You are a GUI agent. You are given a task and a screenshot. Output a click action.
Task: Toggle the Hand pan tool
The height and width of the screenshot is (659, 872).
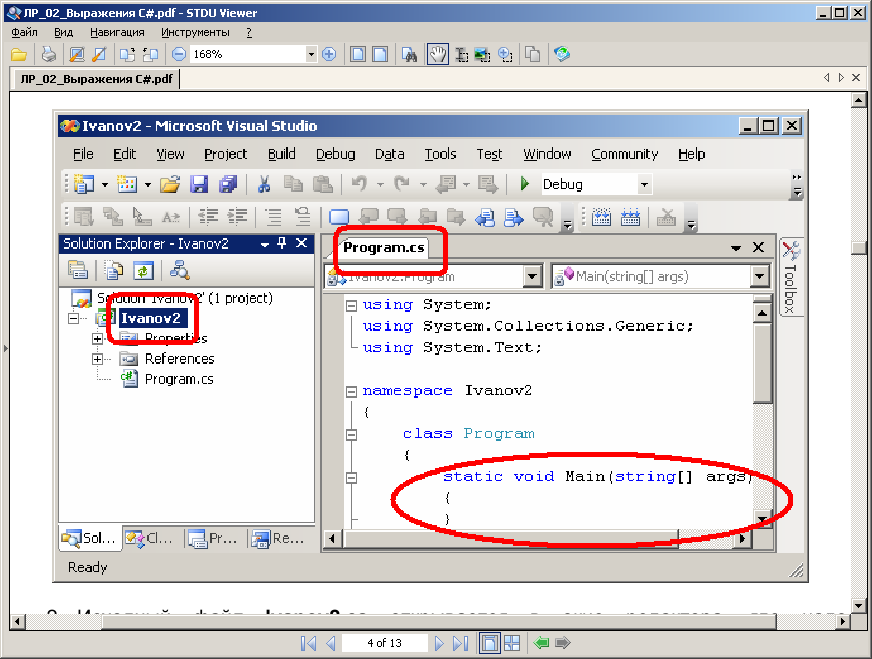click(438, 54)
